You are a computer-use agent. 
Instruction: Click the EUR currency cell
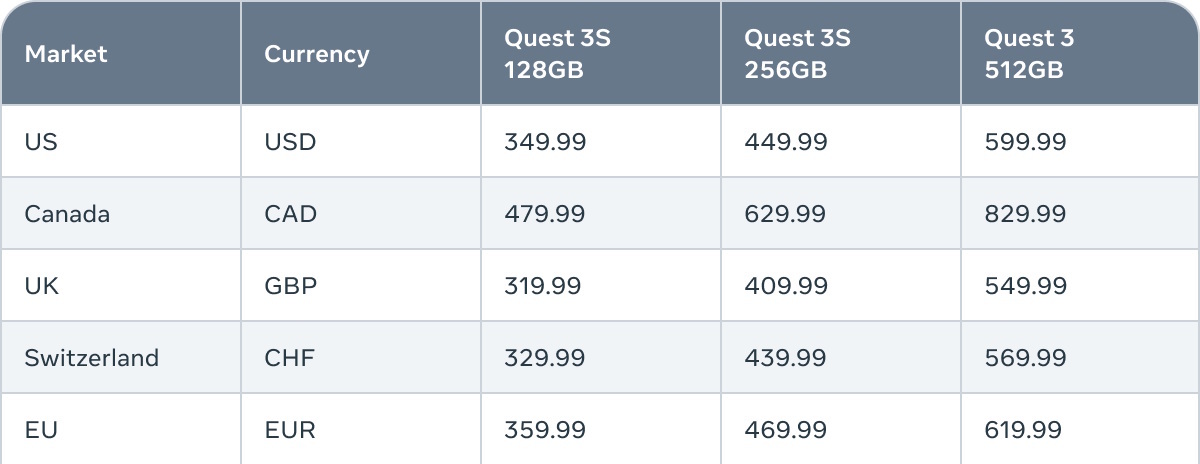[290, 430]
